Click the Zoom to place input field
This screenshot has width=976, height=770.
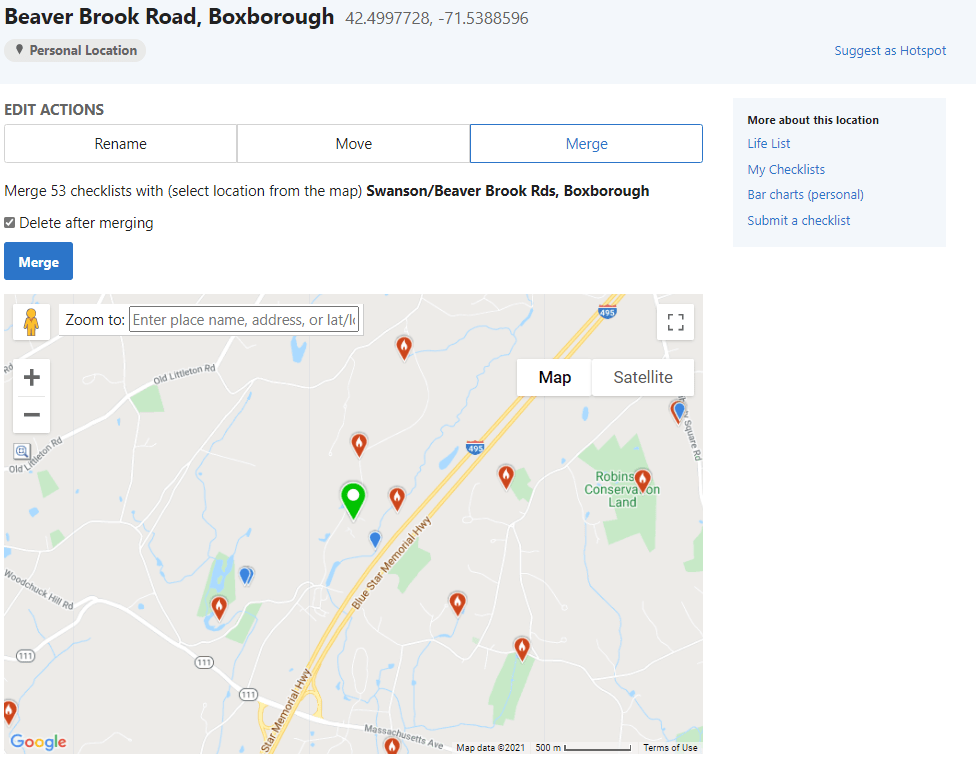point(244,320)
